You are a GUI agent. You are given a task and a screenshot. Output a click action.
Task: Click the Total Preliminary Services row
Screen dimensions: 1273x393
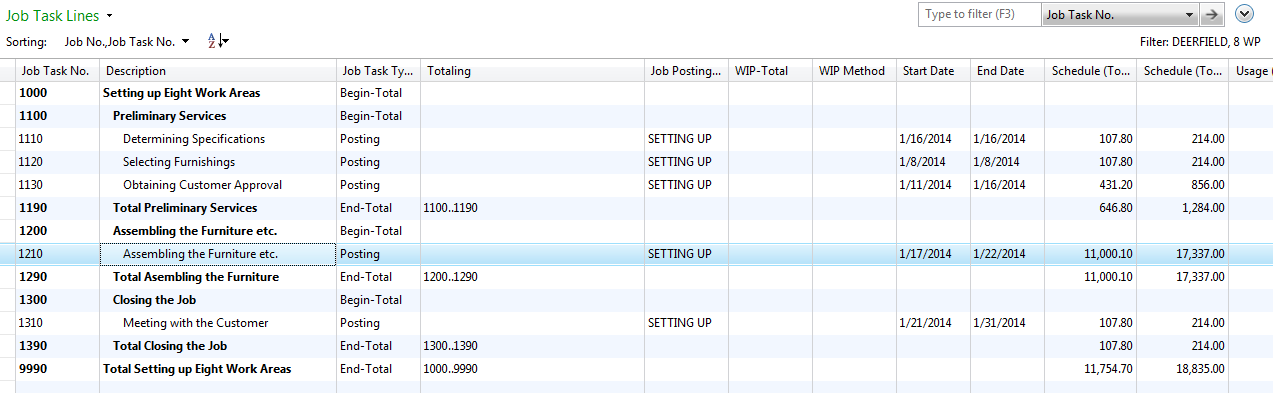point(644,208)
